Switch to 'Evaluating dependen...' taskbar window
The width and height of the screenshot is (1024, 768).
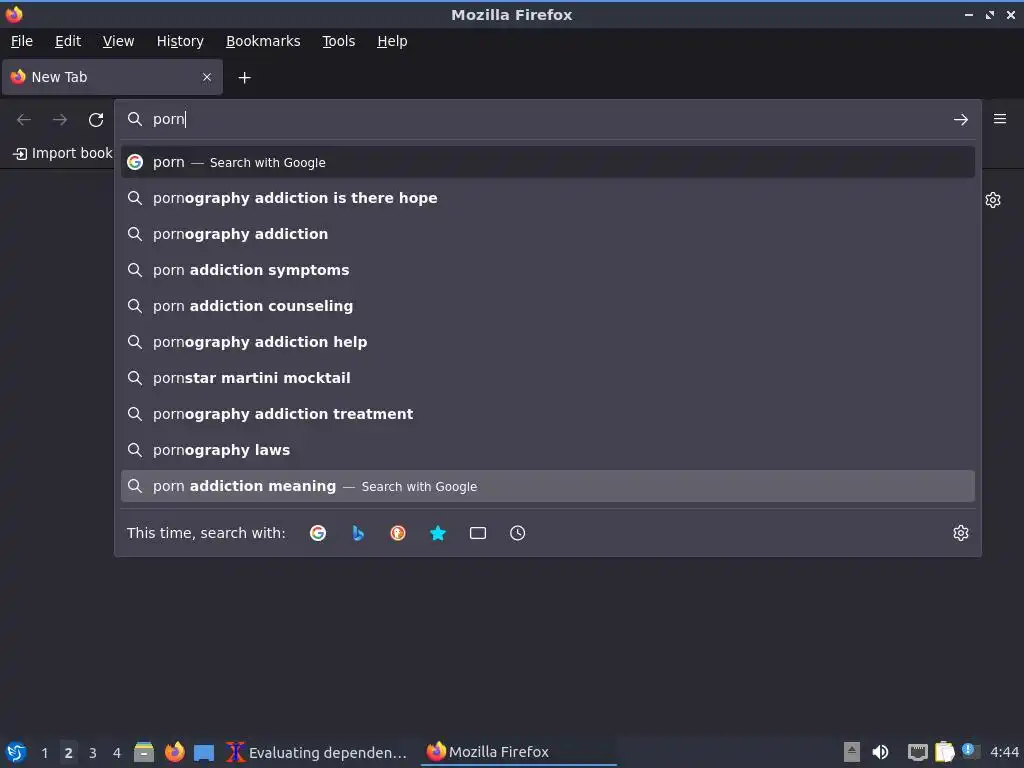(317, 752)
